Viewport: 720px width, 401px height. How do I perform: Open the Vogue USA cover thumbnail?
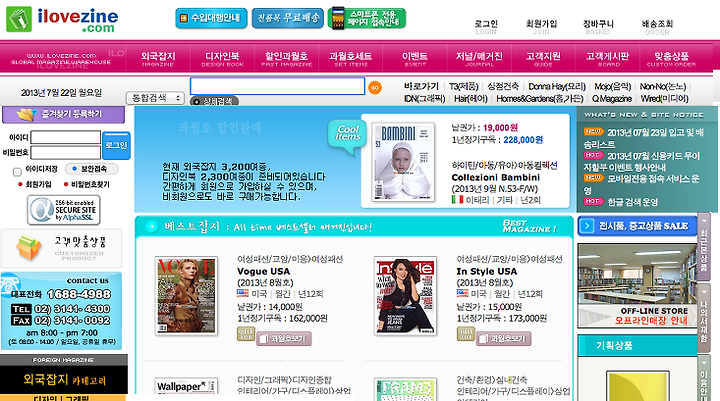click(186, 296)
